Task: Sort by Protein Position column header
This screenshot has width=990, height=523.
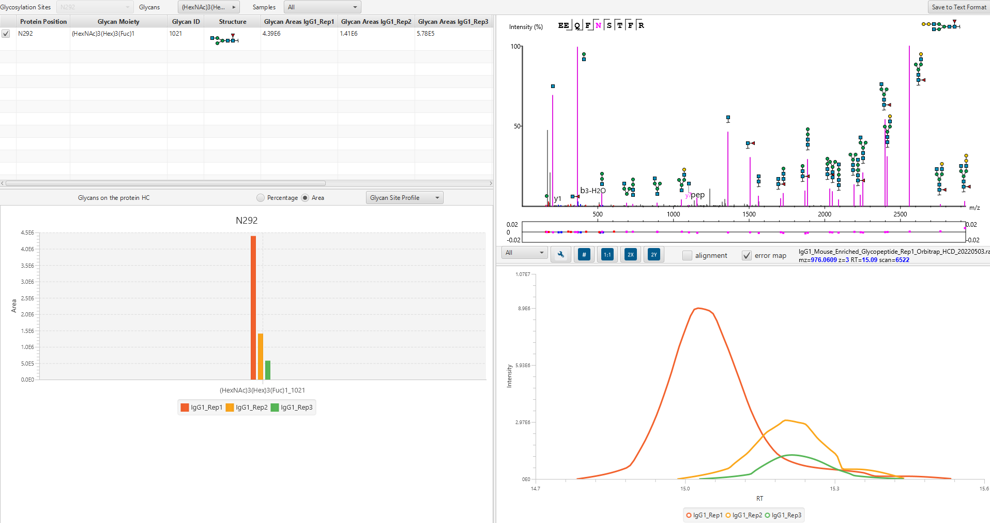Action: coord(43,21)
